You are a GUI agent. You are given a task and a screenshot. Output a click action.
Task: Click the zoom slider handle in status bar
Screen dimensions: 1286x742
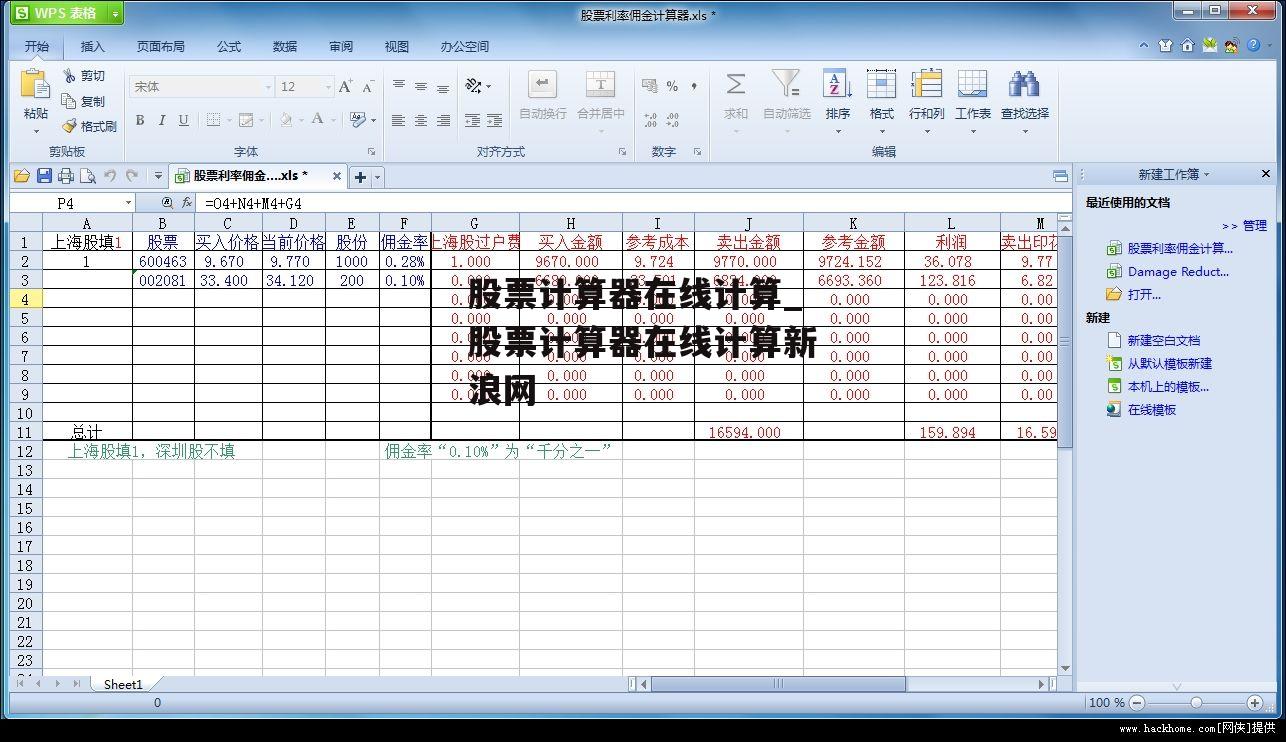(1196, 703)
